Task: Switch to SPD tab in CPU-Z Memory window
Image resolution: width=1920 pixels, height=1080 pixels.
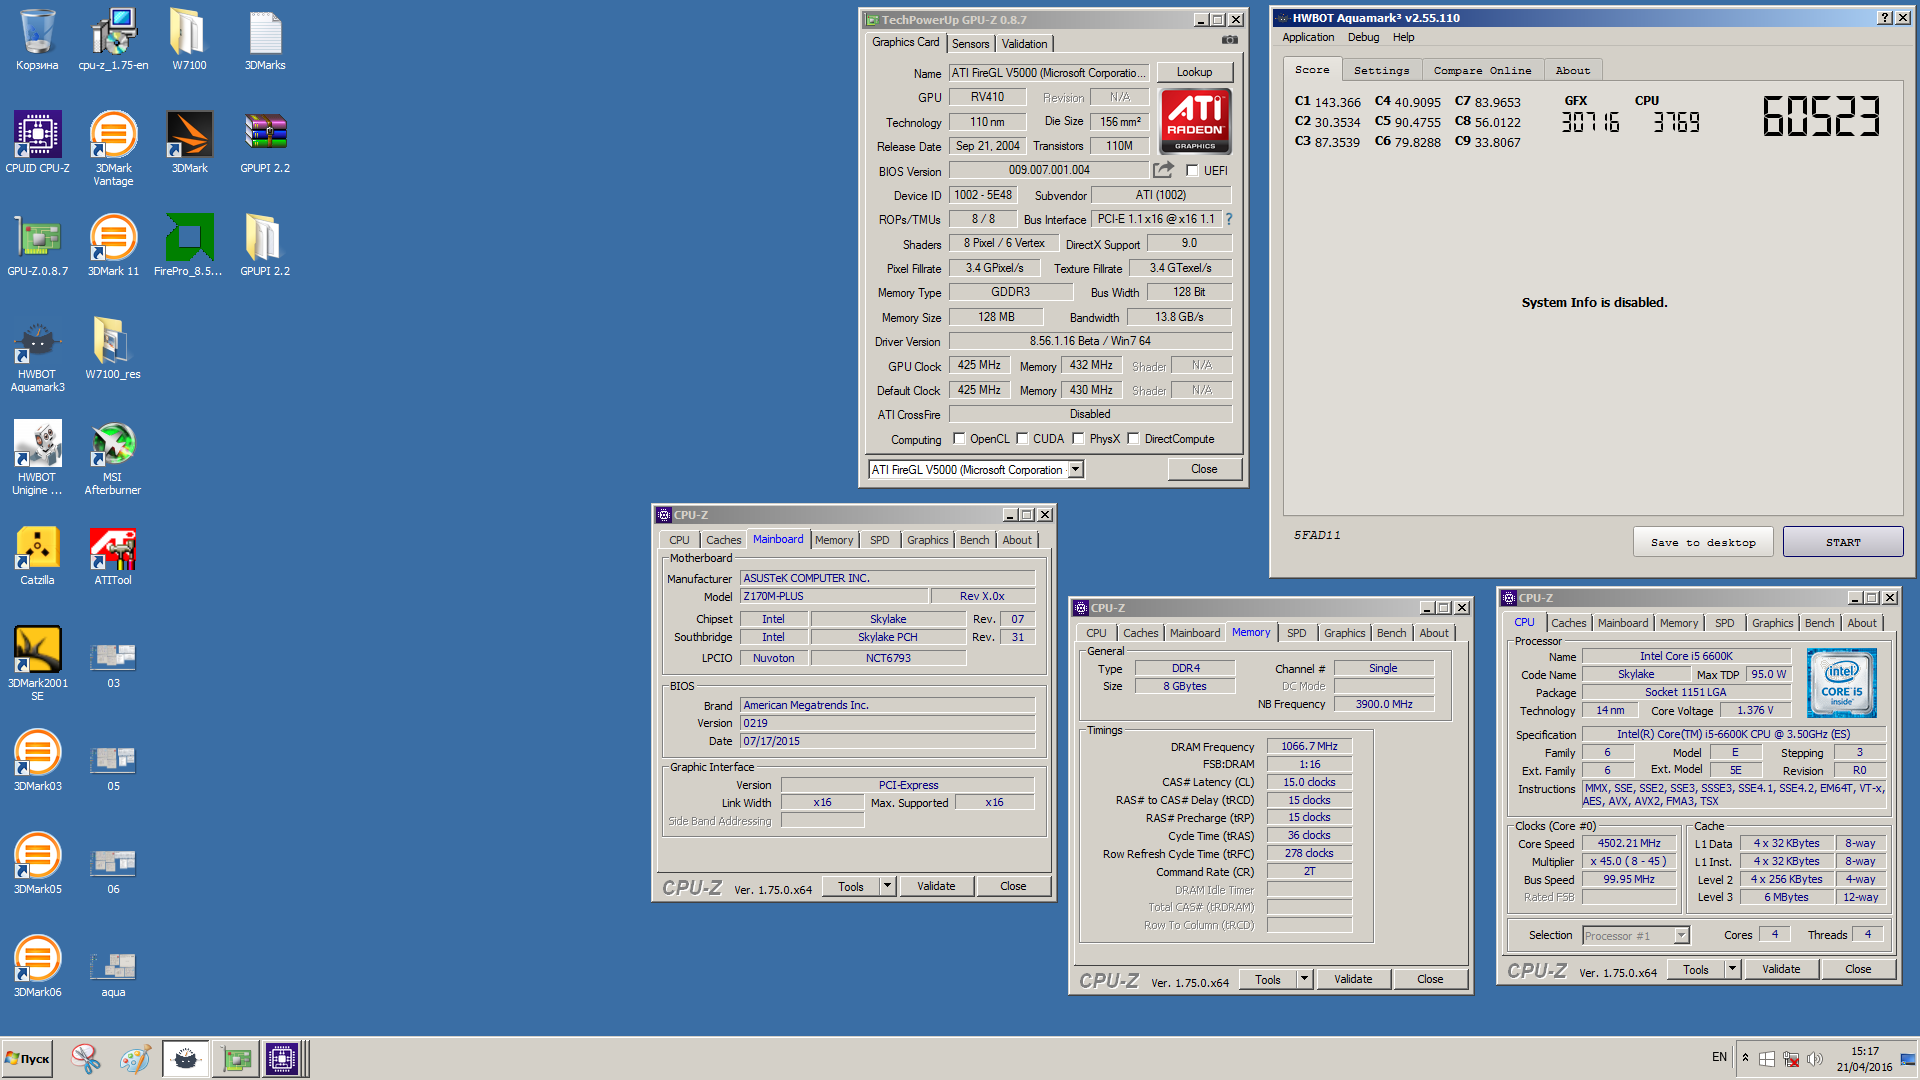Action: point(1296,633)
